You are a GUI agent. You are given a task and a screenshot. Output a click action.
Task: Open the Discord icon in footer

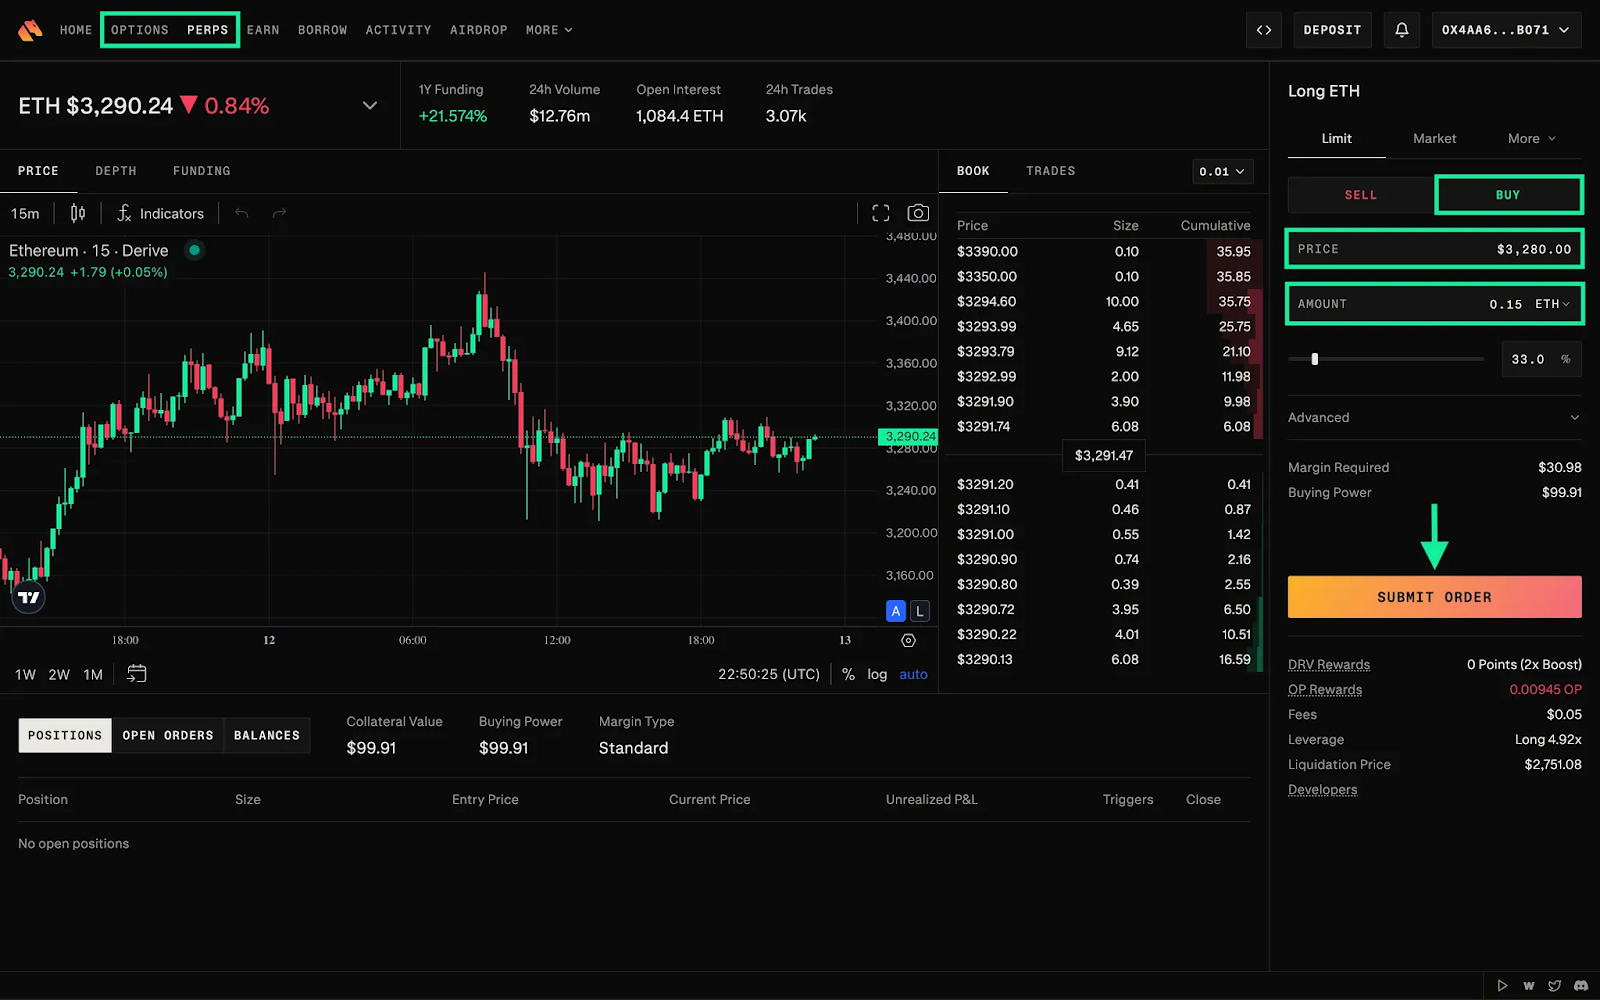1581,985
